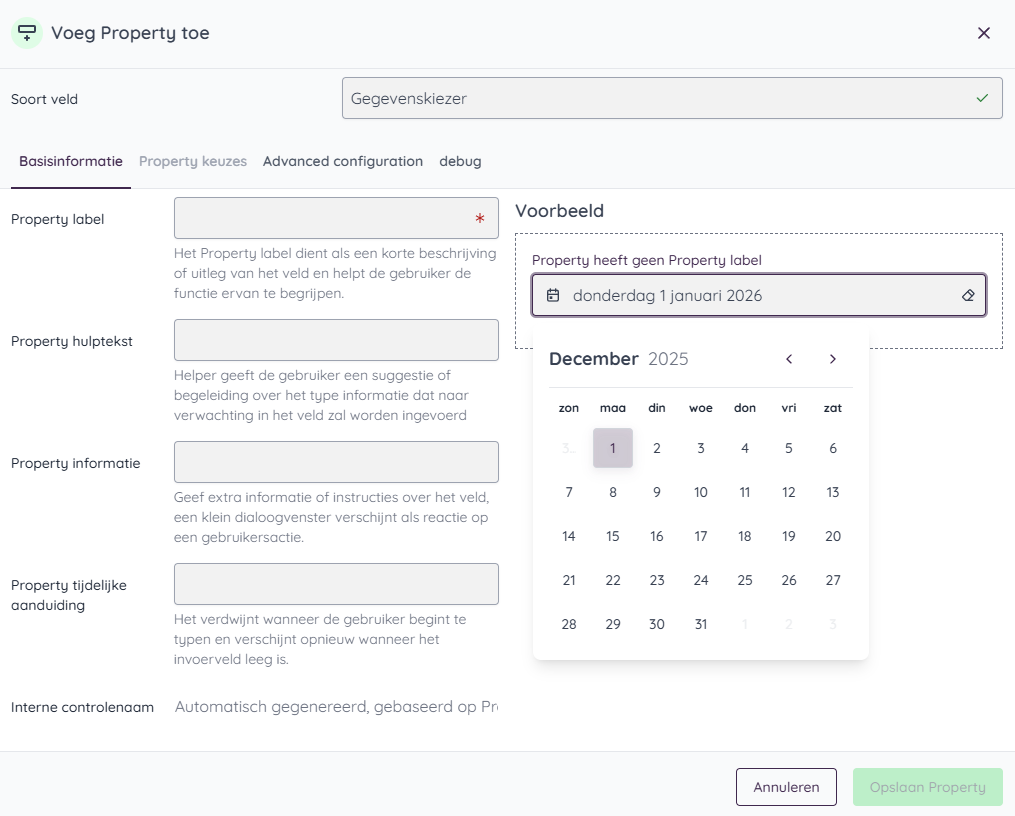The width and height of the screenshot is (1015, 816).
Task: Switch to Advanced configuration tab
Action: pos(342,161)
